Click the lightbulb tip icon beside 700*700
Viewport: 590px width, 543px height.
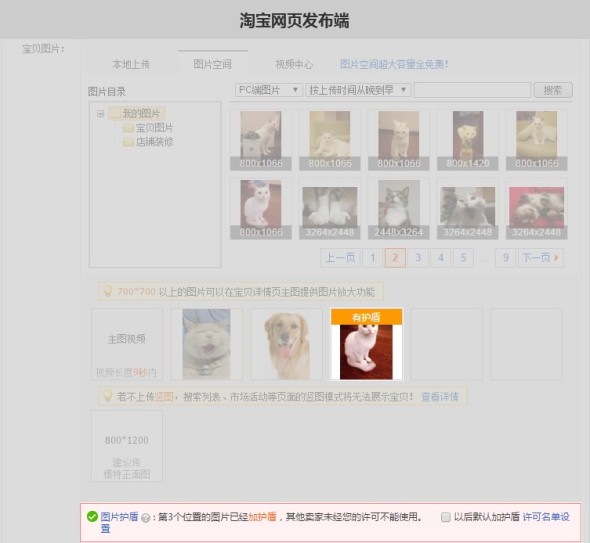pos(108,291)
